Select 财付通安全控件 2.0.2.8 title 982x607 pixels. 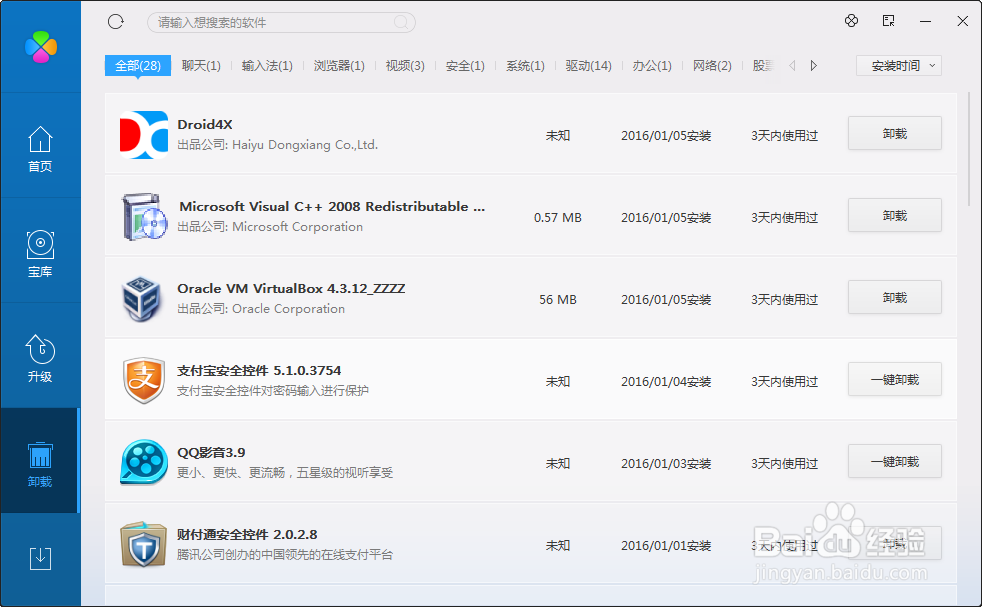[x=247, y=534]
